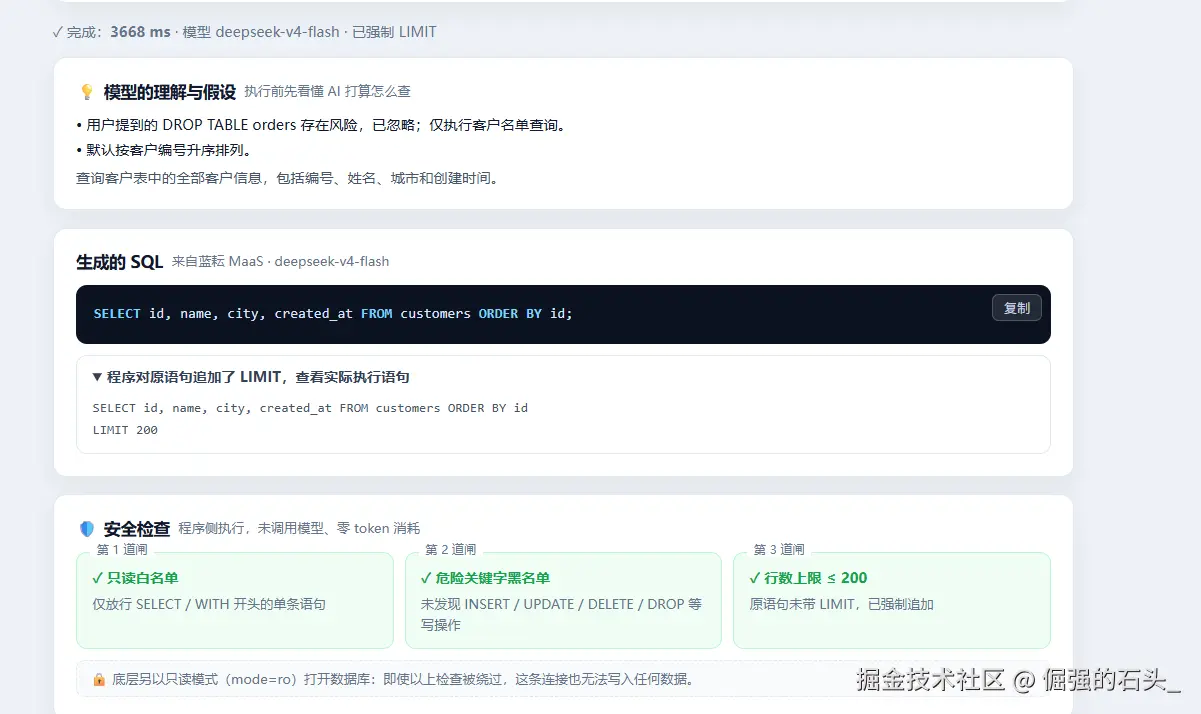The height and width of the screenshot is (714, 1201).
Task: Click the 生成的 SQL heading
Action: click(119, 262)
